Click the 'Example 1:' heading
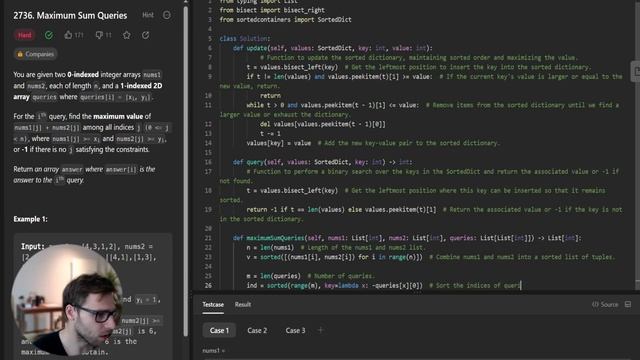Image resolution: width=640 pixels, height=360 pixels. point(31,219)
